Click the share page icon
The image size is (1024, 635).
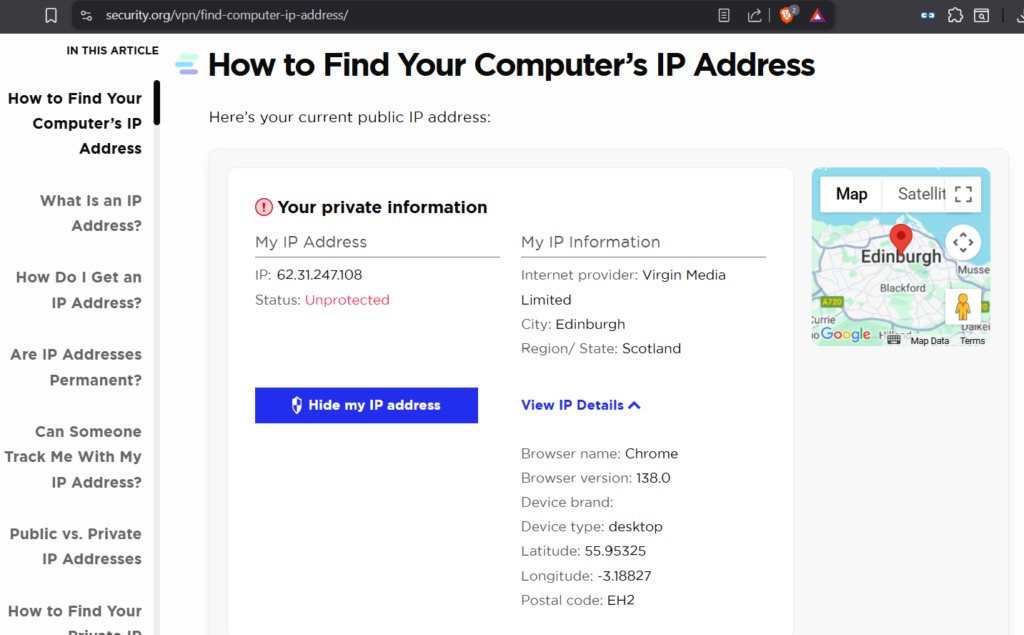pos(754,16)
